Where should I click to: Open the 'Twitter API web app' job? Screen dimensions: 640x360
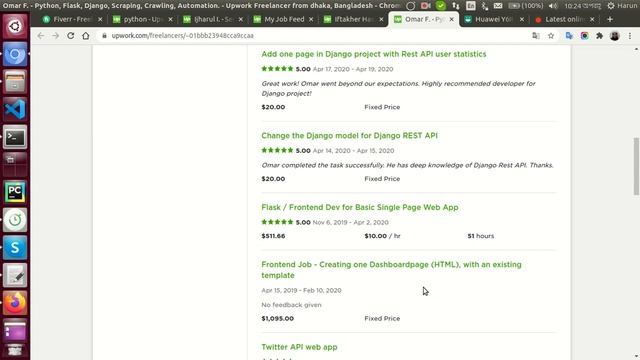(299, 347)
